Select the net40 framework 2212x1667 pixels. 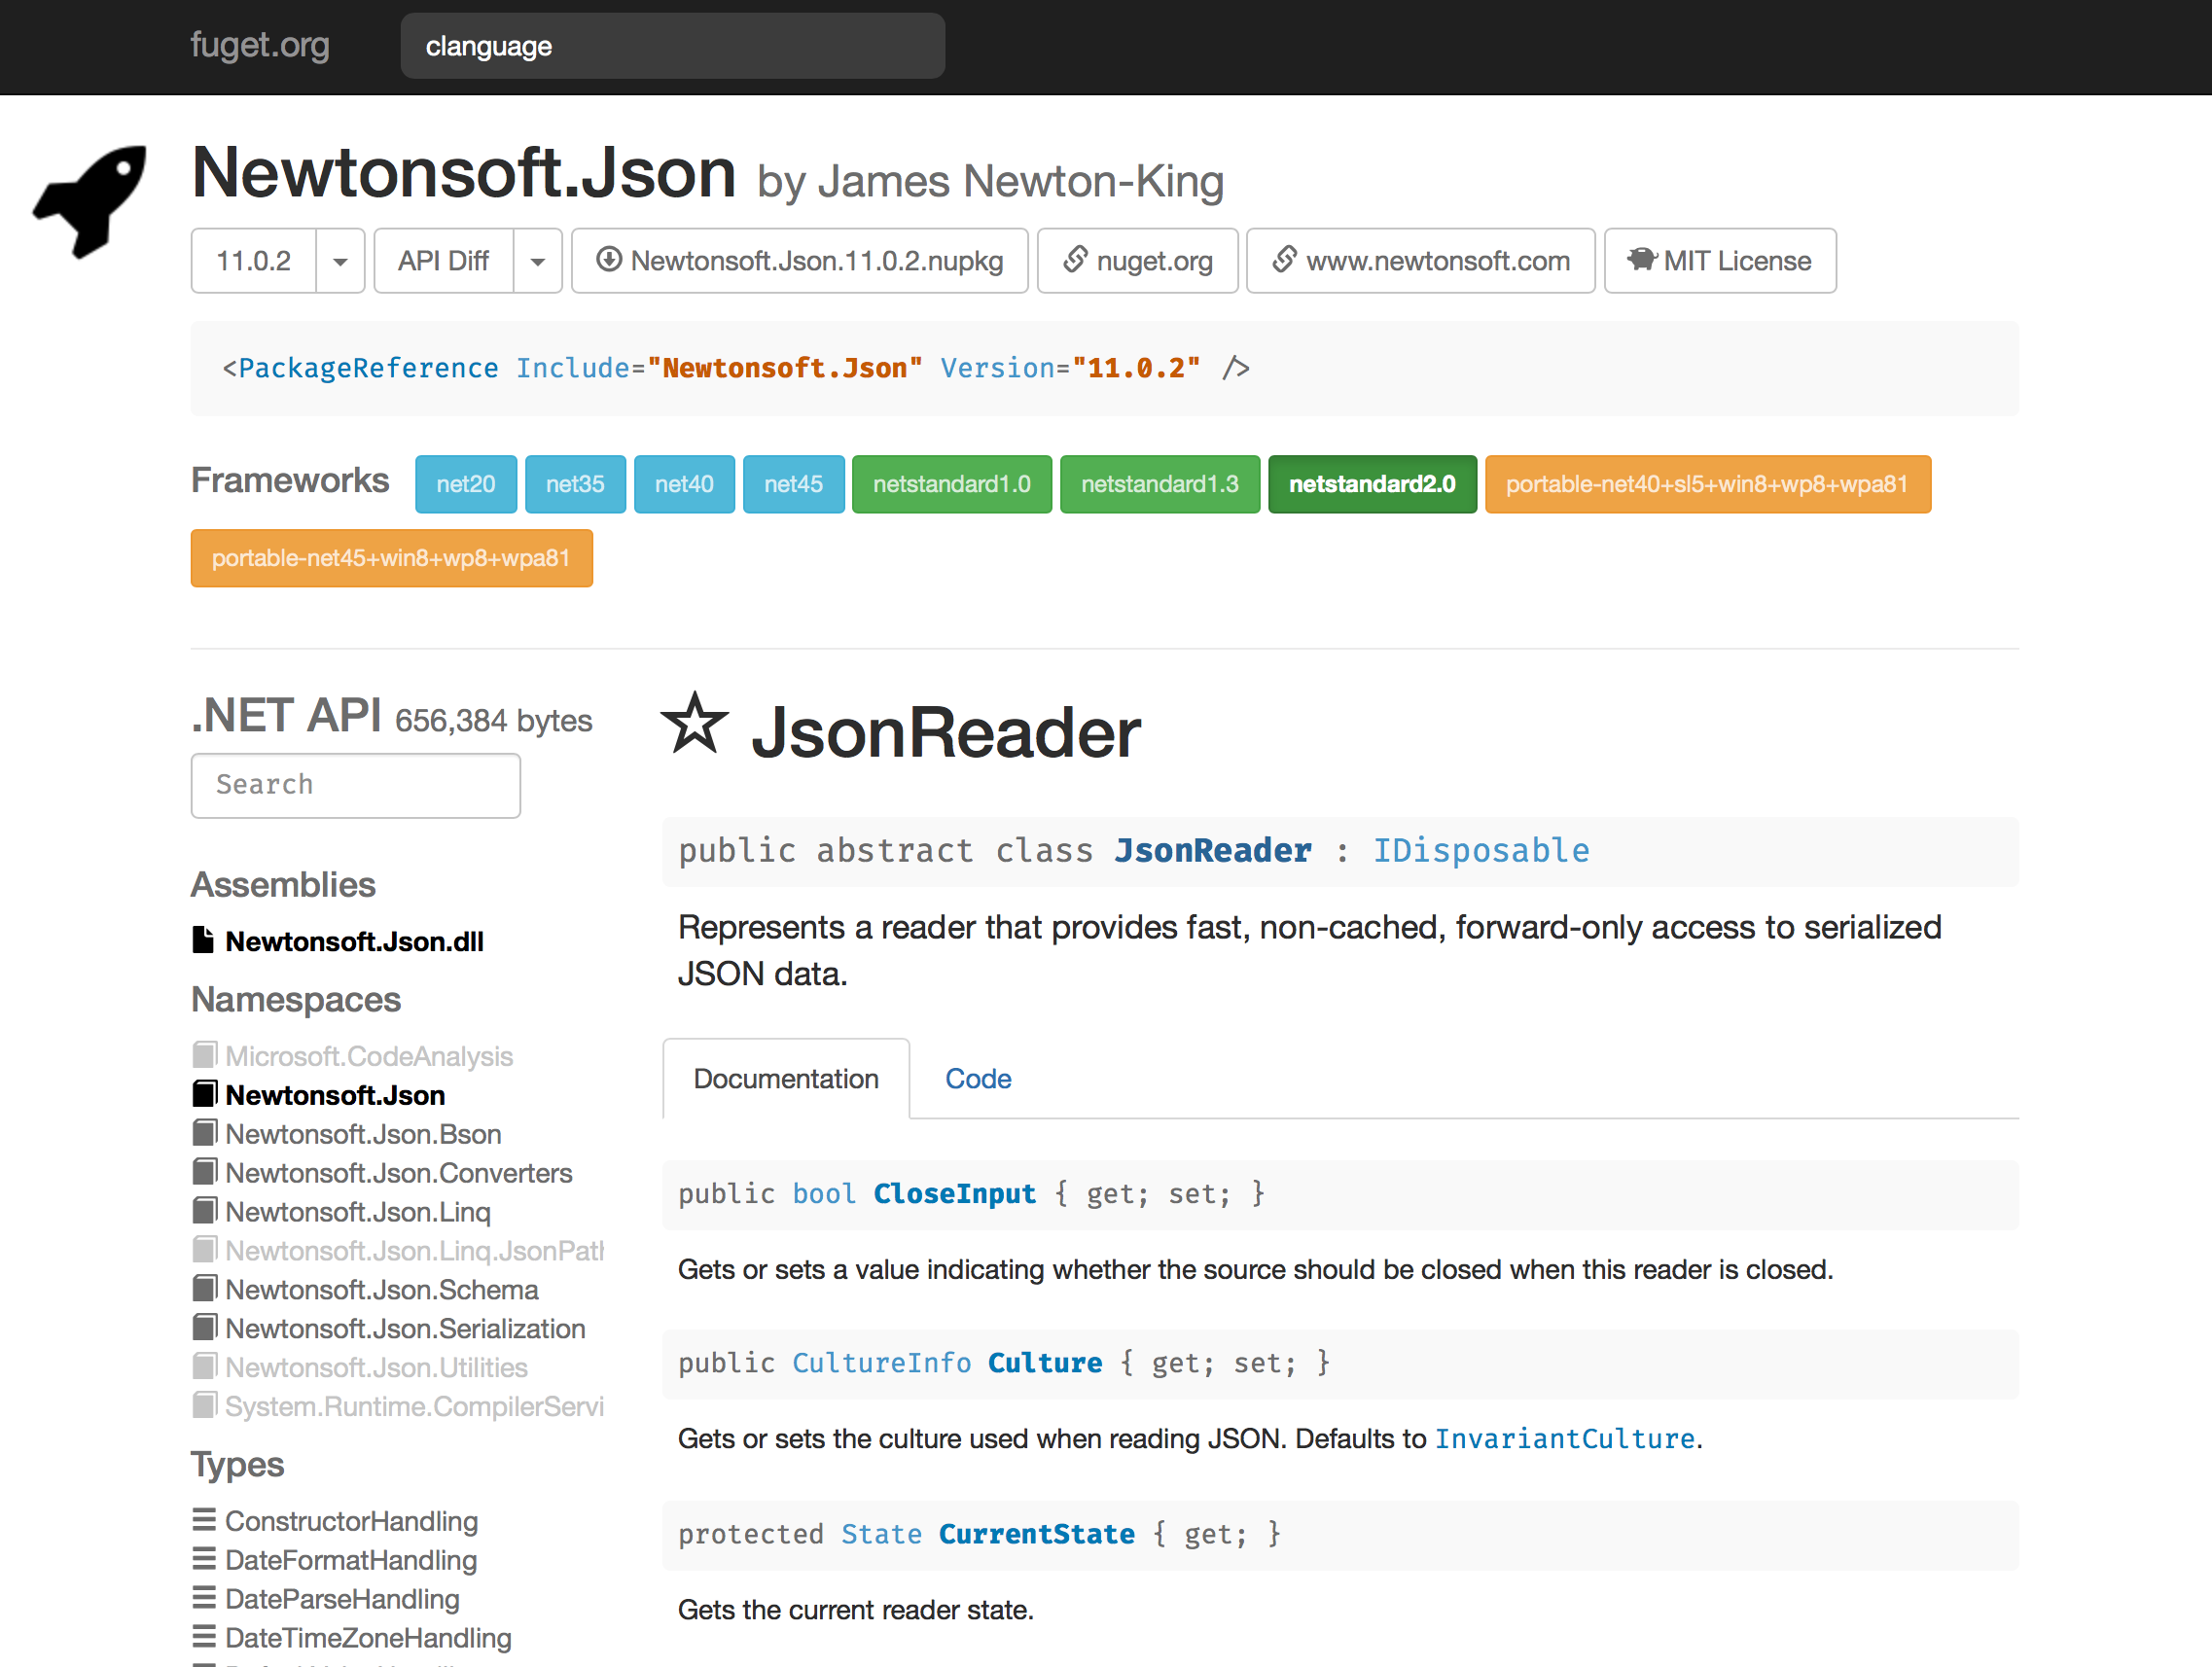point(684,484)
